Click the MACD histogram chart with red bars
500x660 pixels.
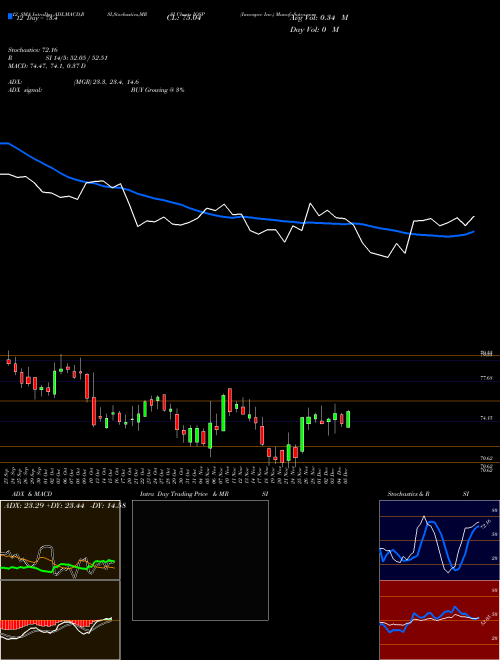click(60, 620)
